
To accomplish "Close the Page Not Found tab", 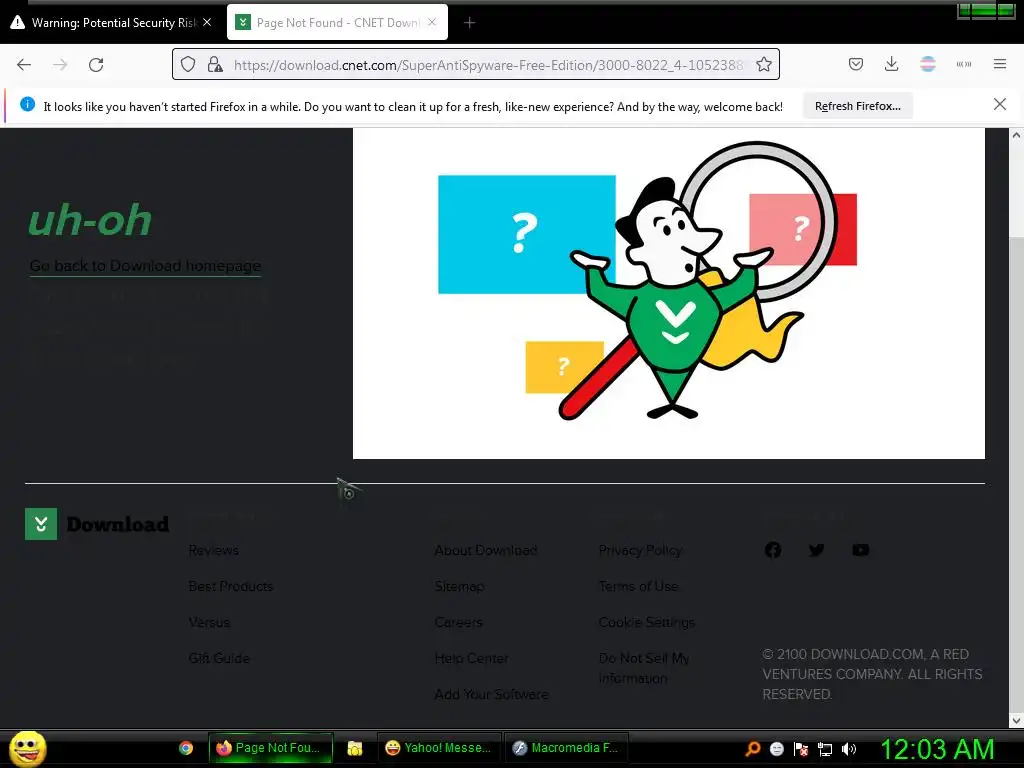I will coord(432,22).
